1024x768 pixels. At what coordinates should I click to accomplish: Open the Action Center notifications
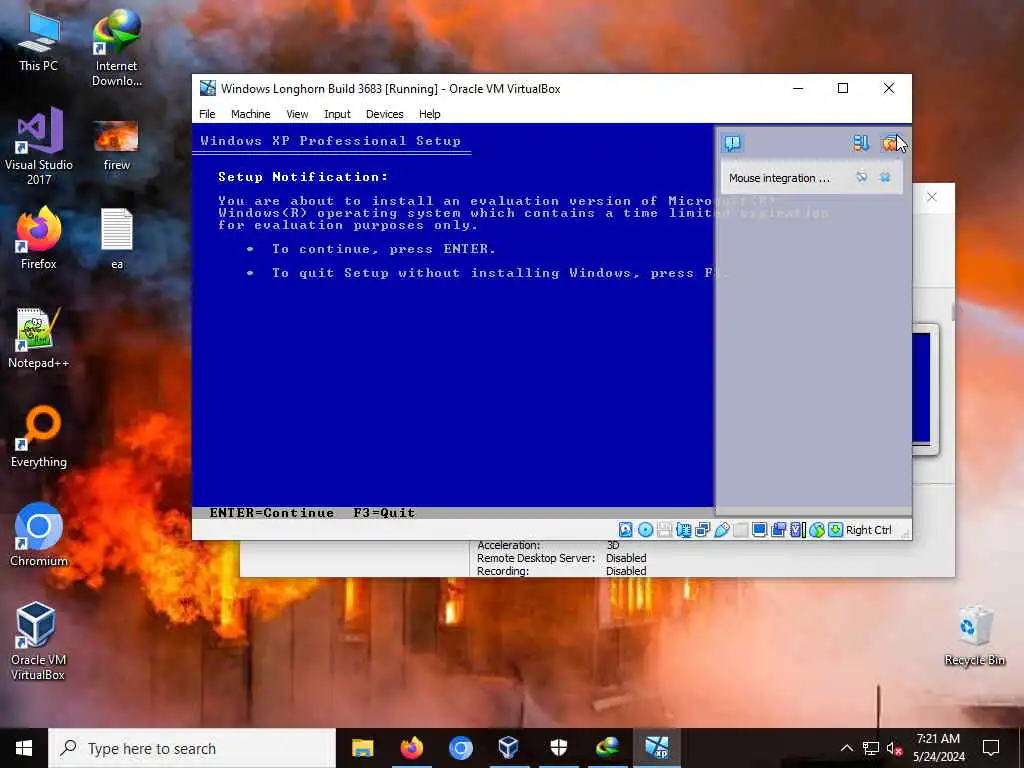point(991,748)
